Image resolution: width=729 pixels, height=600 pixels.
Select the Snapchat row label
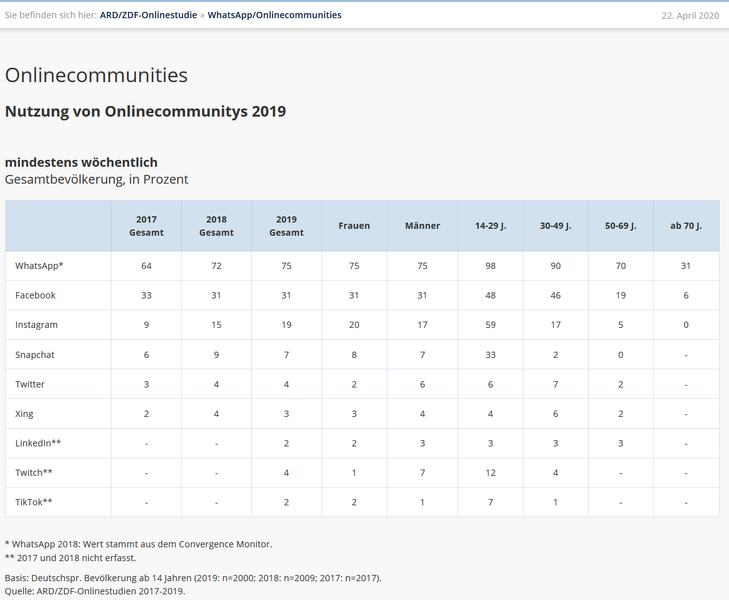(x=35, y=355)
